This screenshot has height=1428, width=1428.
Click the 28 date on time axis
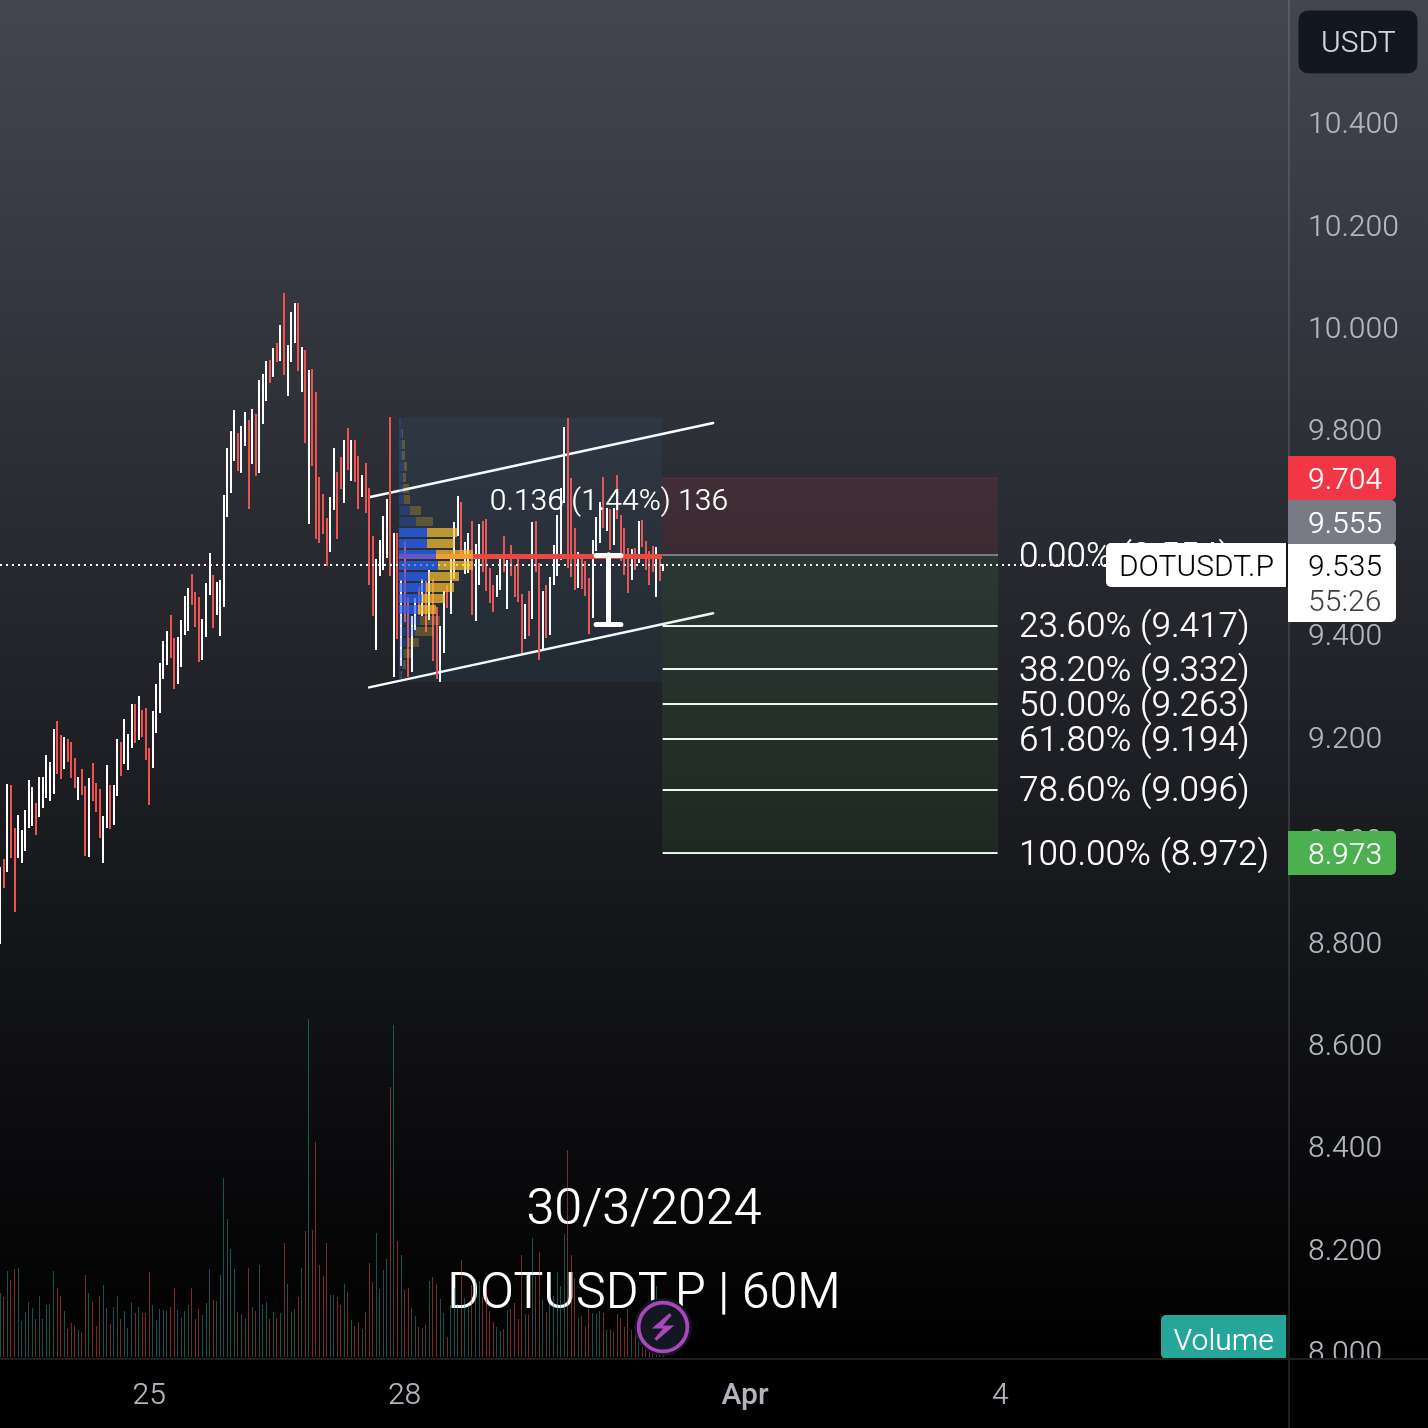tap(404, 1394)
